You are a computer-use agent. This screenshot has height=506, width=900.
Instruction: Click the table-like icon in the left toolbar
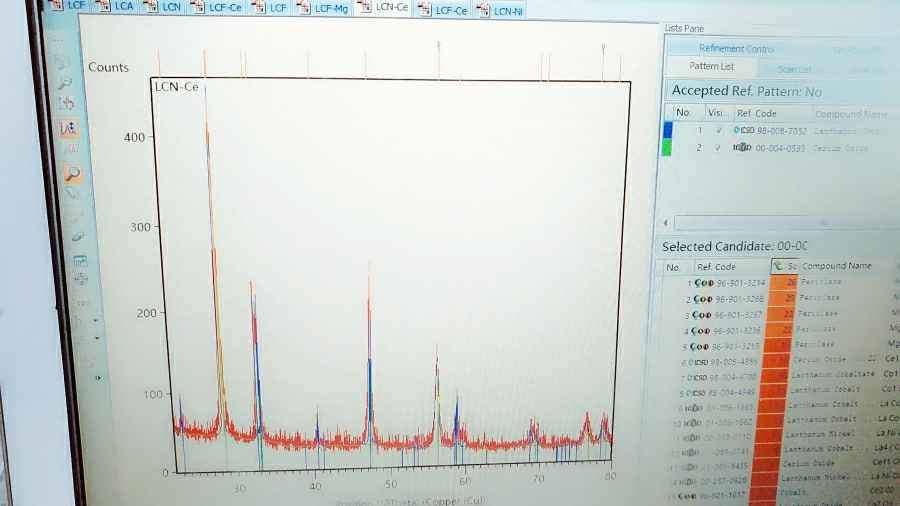(80, 260)
